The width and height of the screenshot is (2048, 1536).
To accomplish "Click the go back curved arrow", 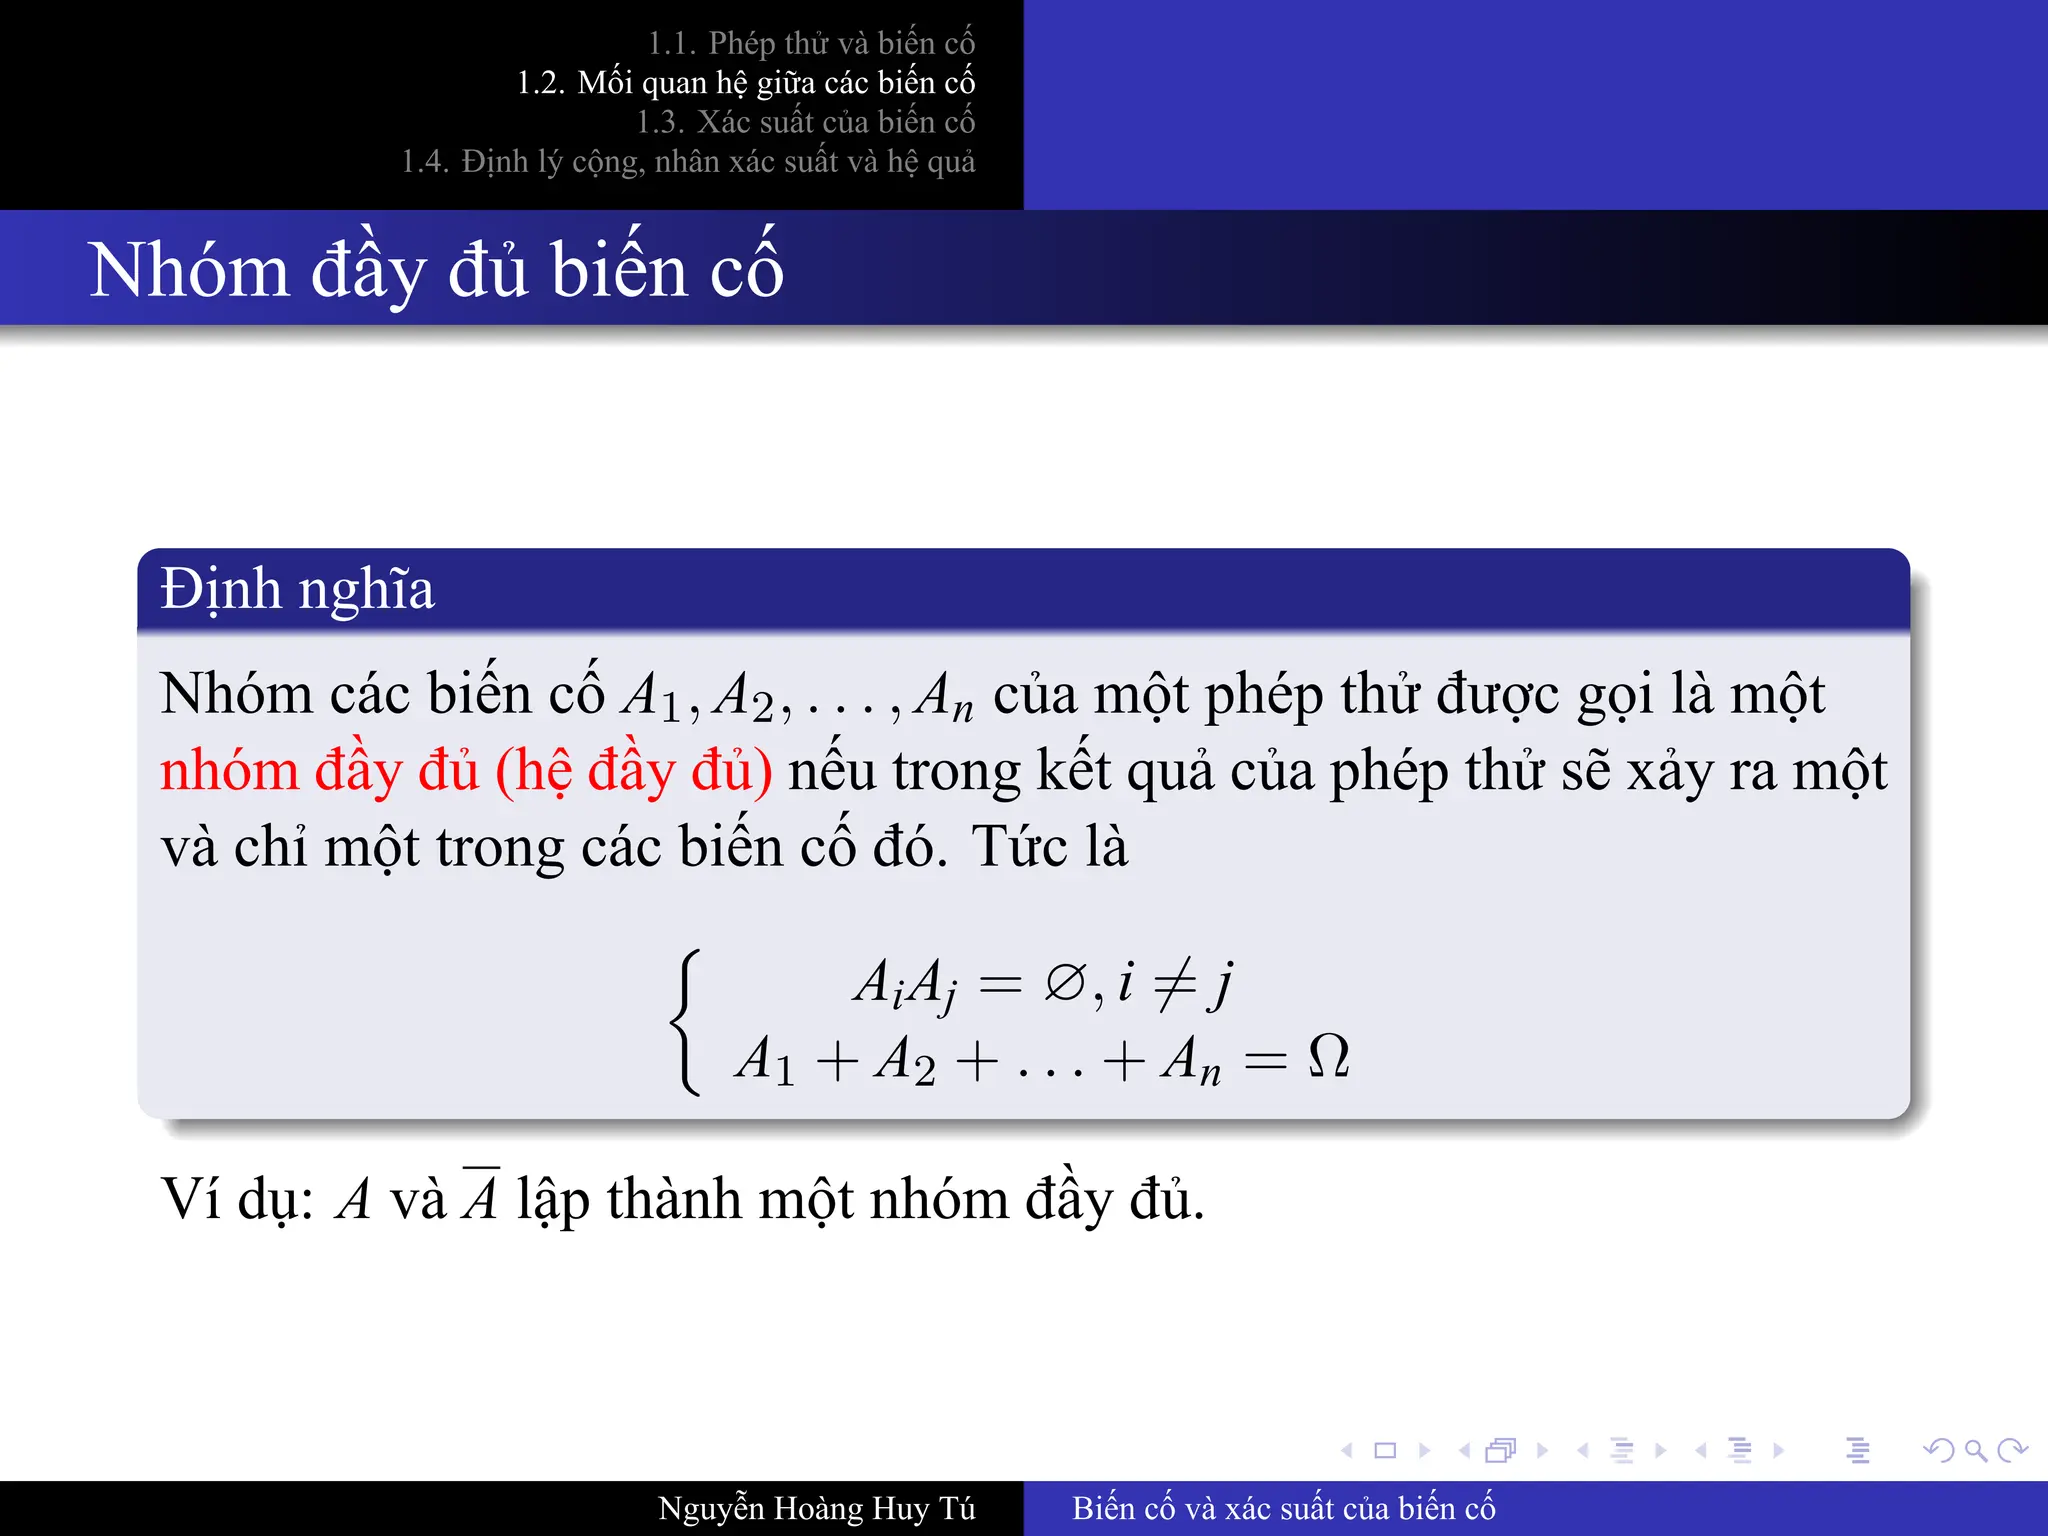I will (1938, 1450).
